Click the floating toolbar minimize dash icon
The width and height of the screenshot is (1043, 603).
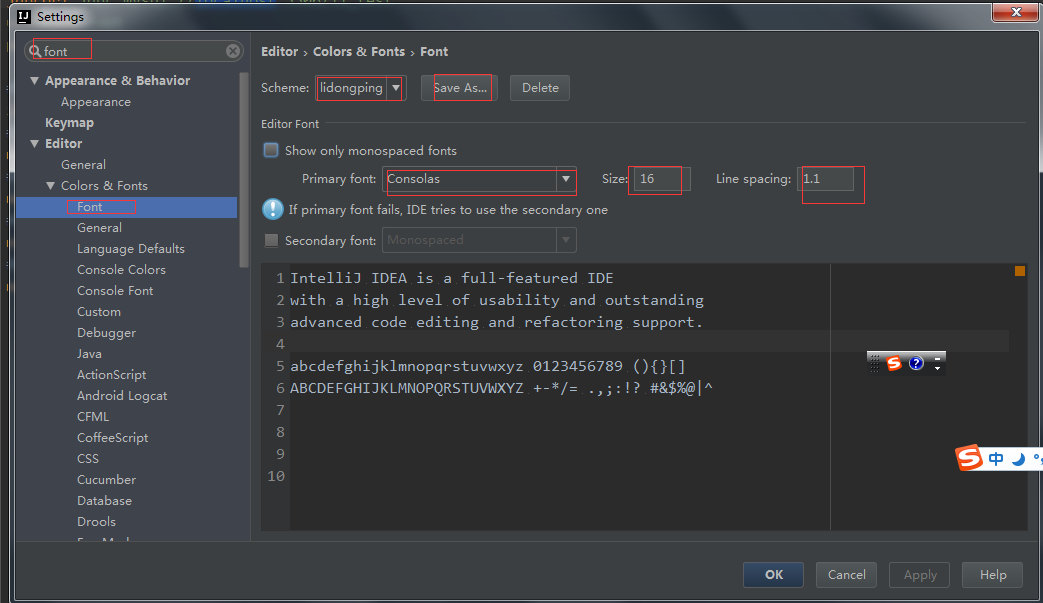[937, 359]
